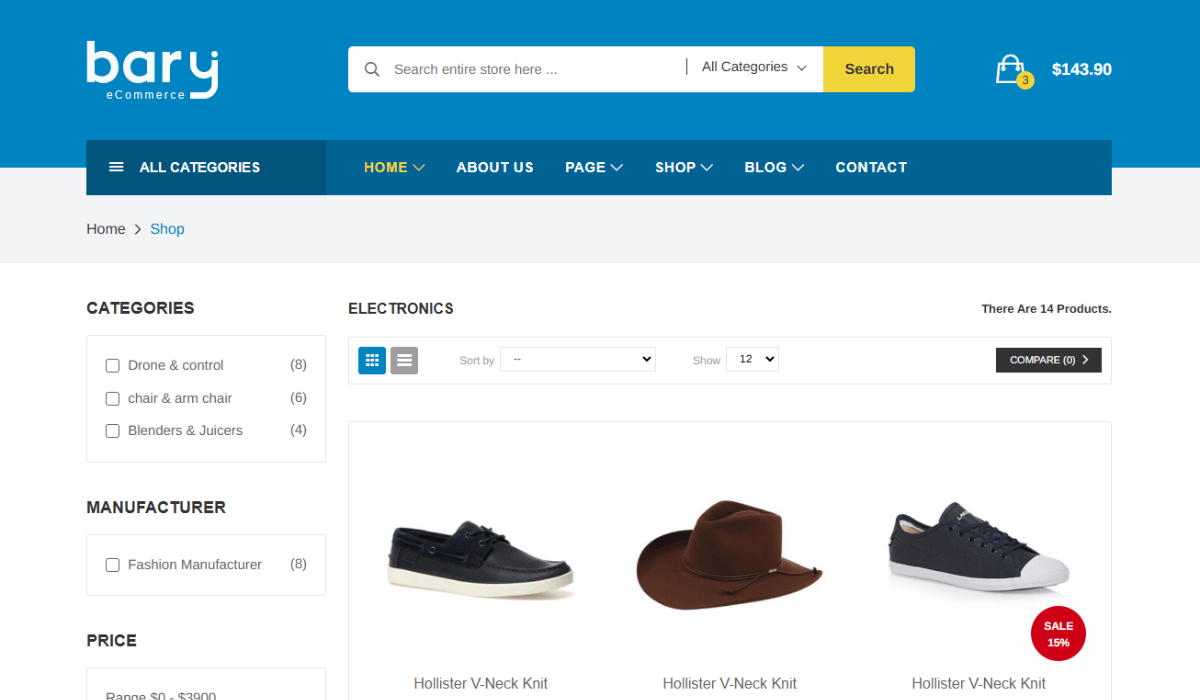Open the shopping bag cart icon

1011,69
